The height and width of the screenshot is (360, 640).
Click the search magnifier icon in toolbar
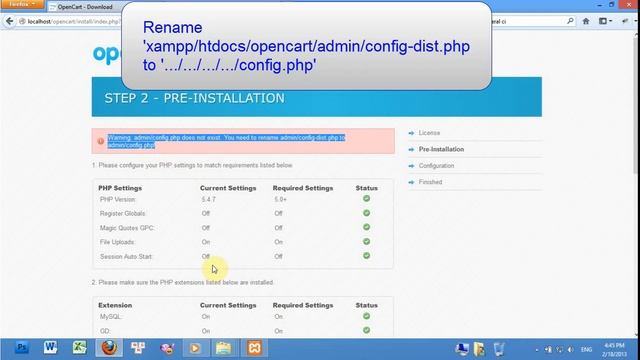[570, 21]
